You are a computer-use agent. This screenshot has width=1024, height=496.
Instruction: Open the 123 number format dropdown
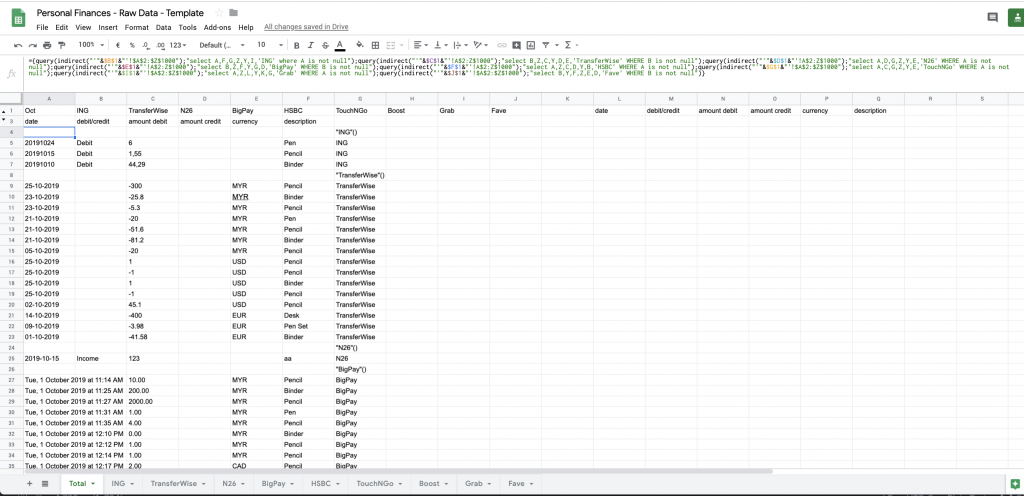pos(178,45)
